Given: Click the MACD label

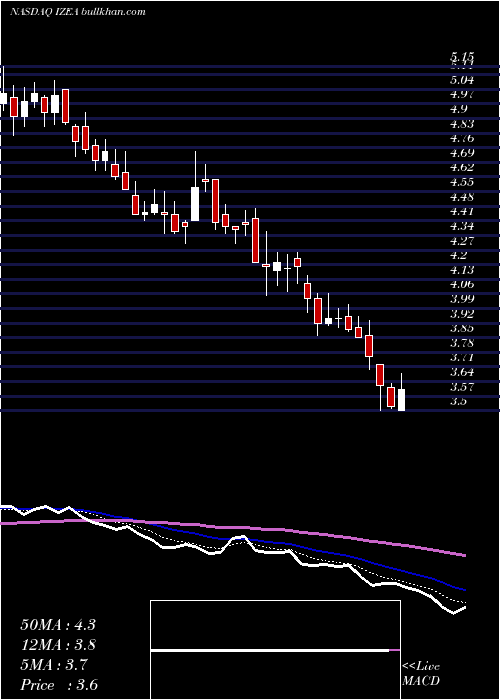Looking at the screenshot, I should tap(421, 681).
